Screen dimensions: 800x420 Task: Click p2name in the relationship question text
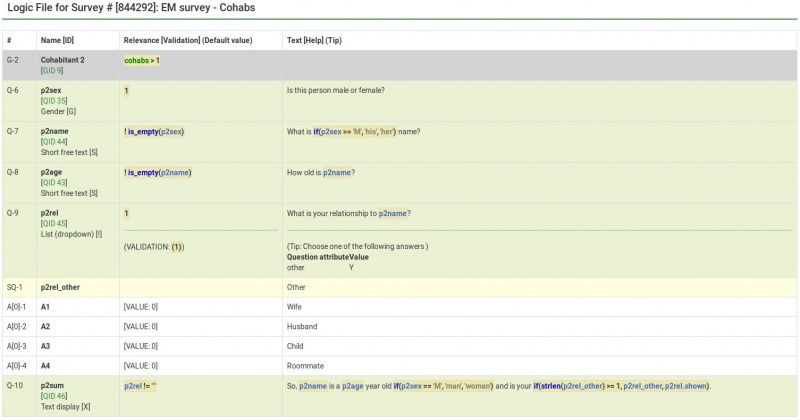tap(393, 213)
